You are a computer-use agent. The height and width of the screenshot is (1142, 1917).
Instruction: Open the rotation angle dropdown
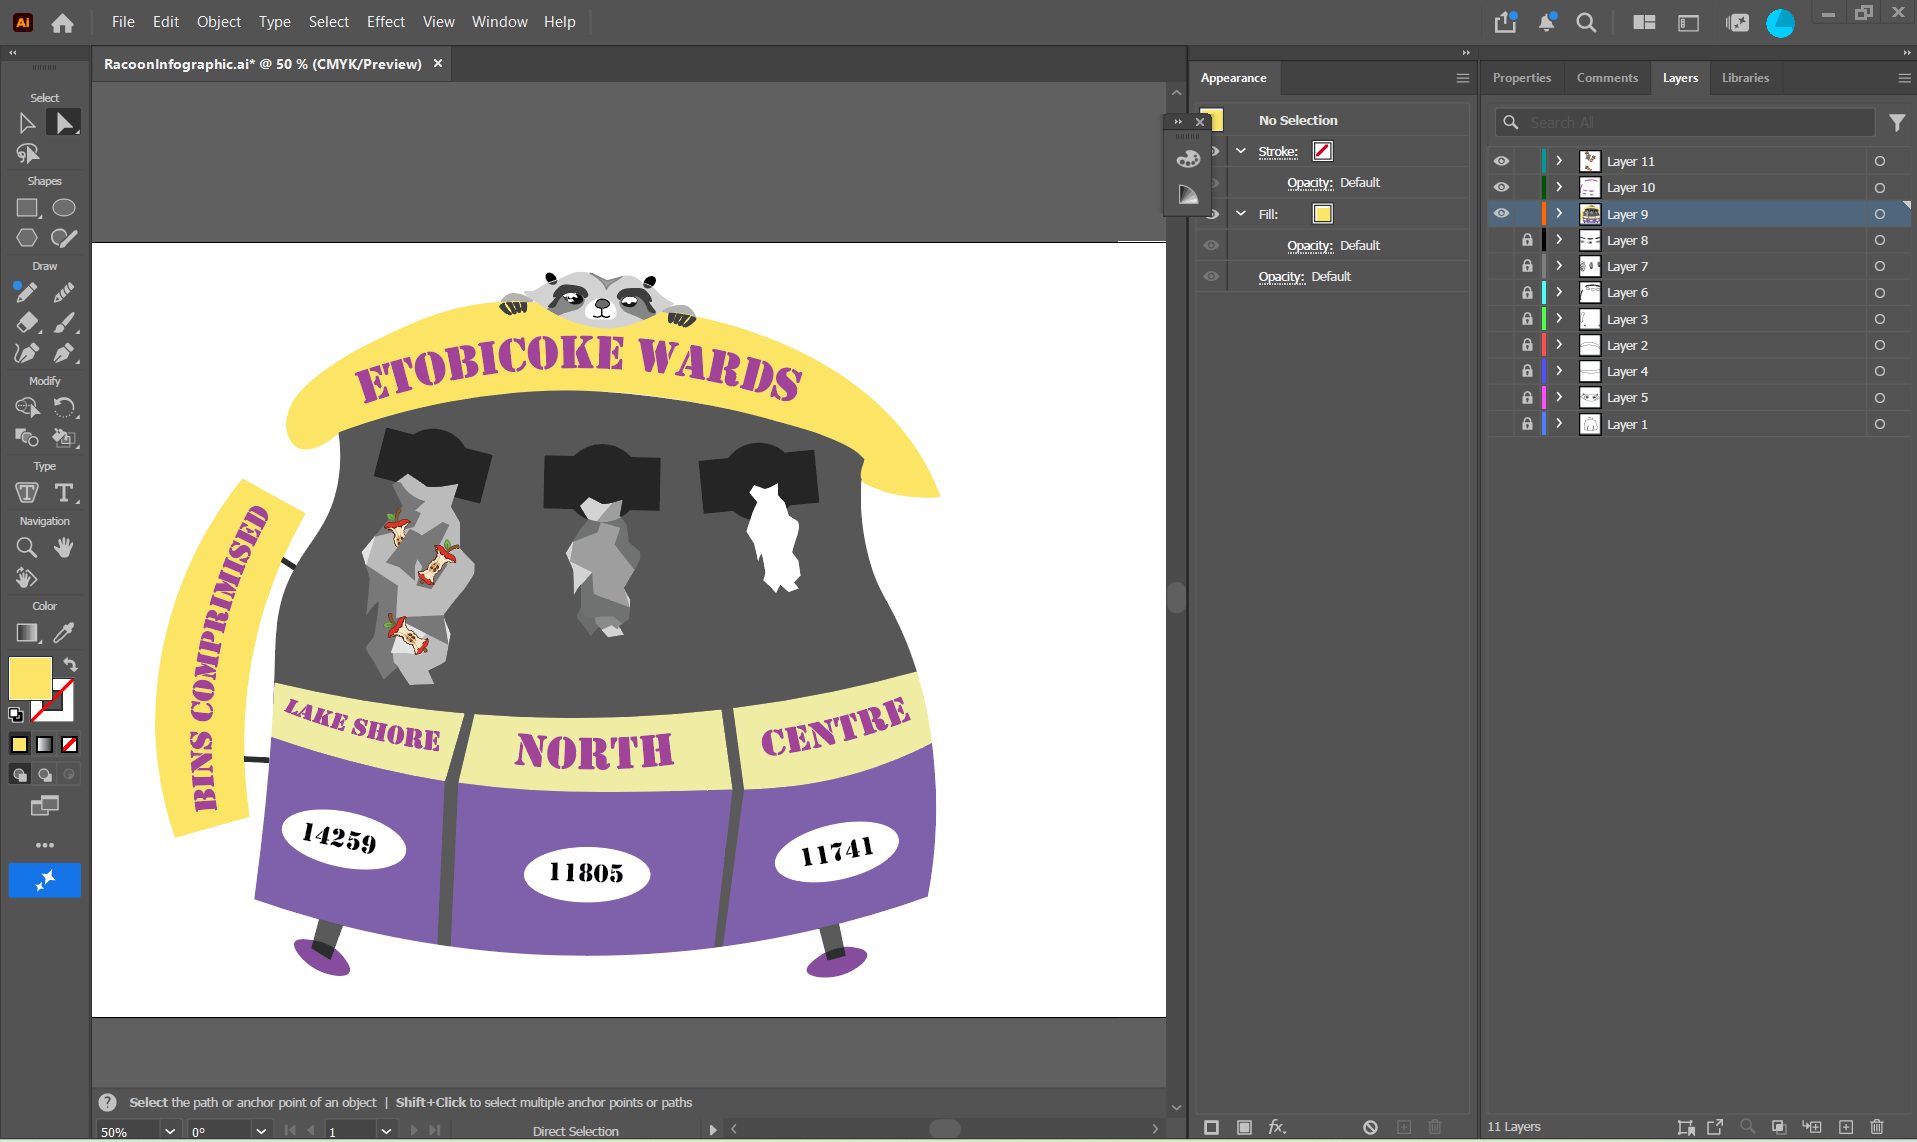261,1131
